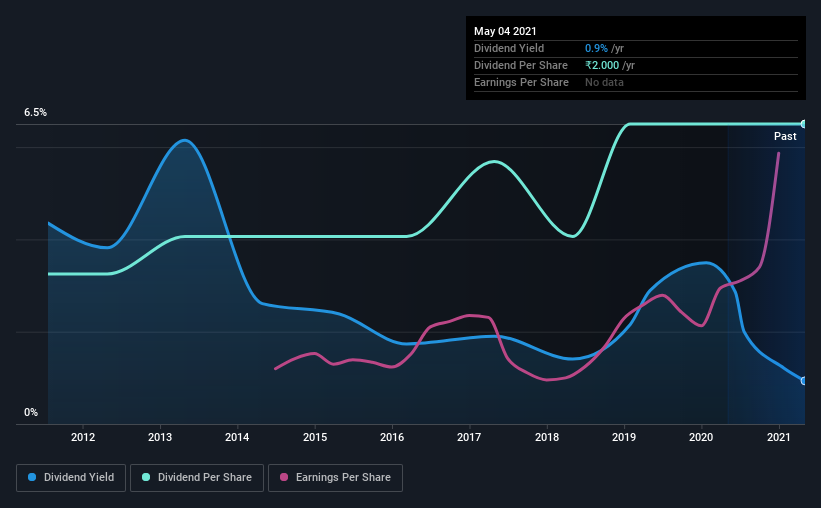Image resolution: width=821 pixels, height=508 pixels.
Task: Click the blue endpoint marker at the chart's bottom right
Action: [803, 380]
